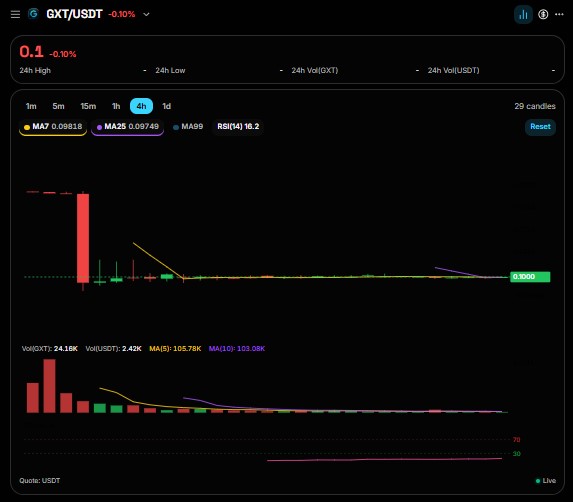This screenshot has height=502, width=573.
Task: Select the 1m timeframe
Action: (31, 106)
